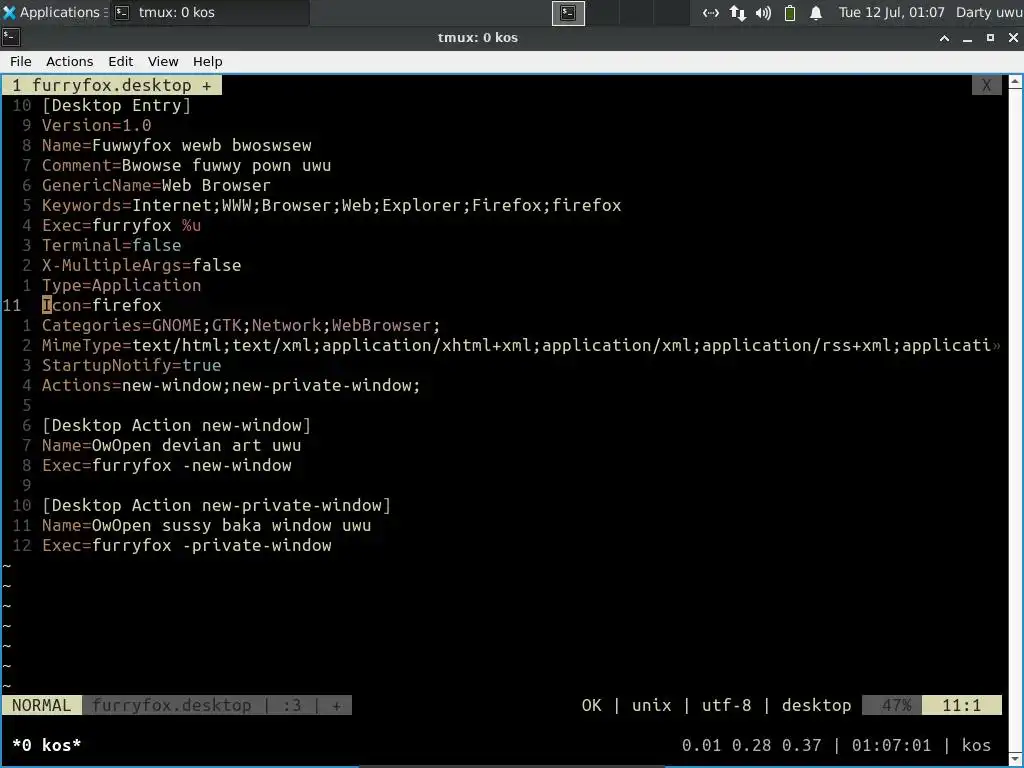This screenshot has width=1024, height=768.
Task: Click the X-MultipleArgs=false line
Action: click(x=142, y=265)
